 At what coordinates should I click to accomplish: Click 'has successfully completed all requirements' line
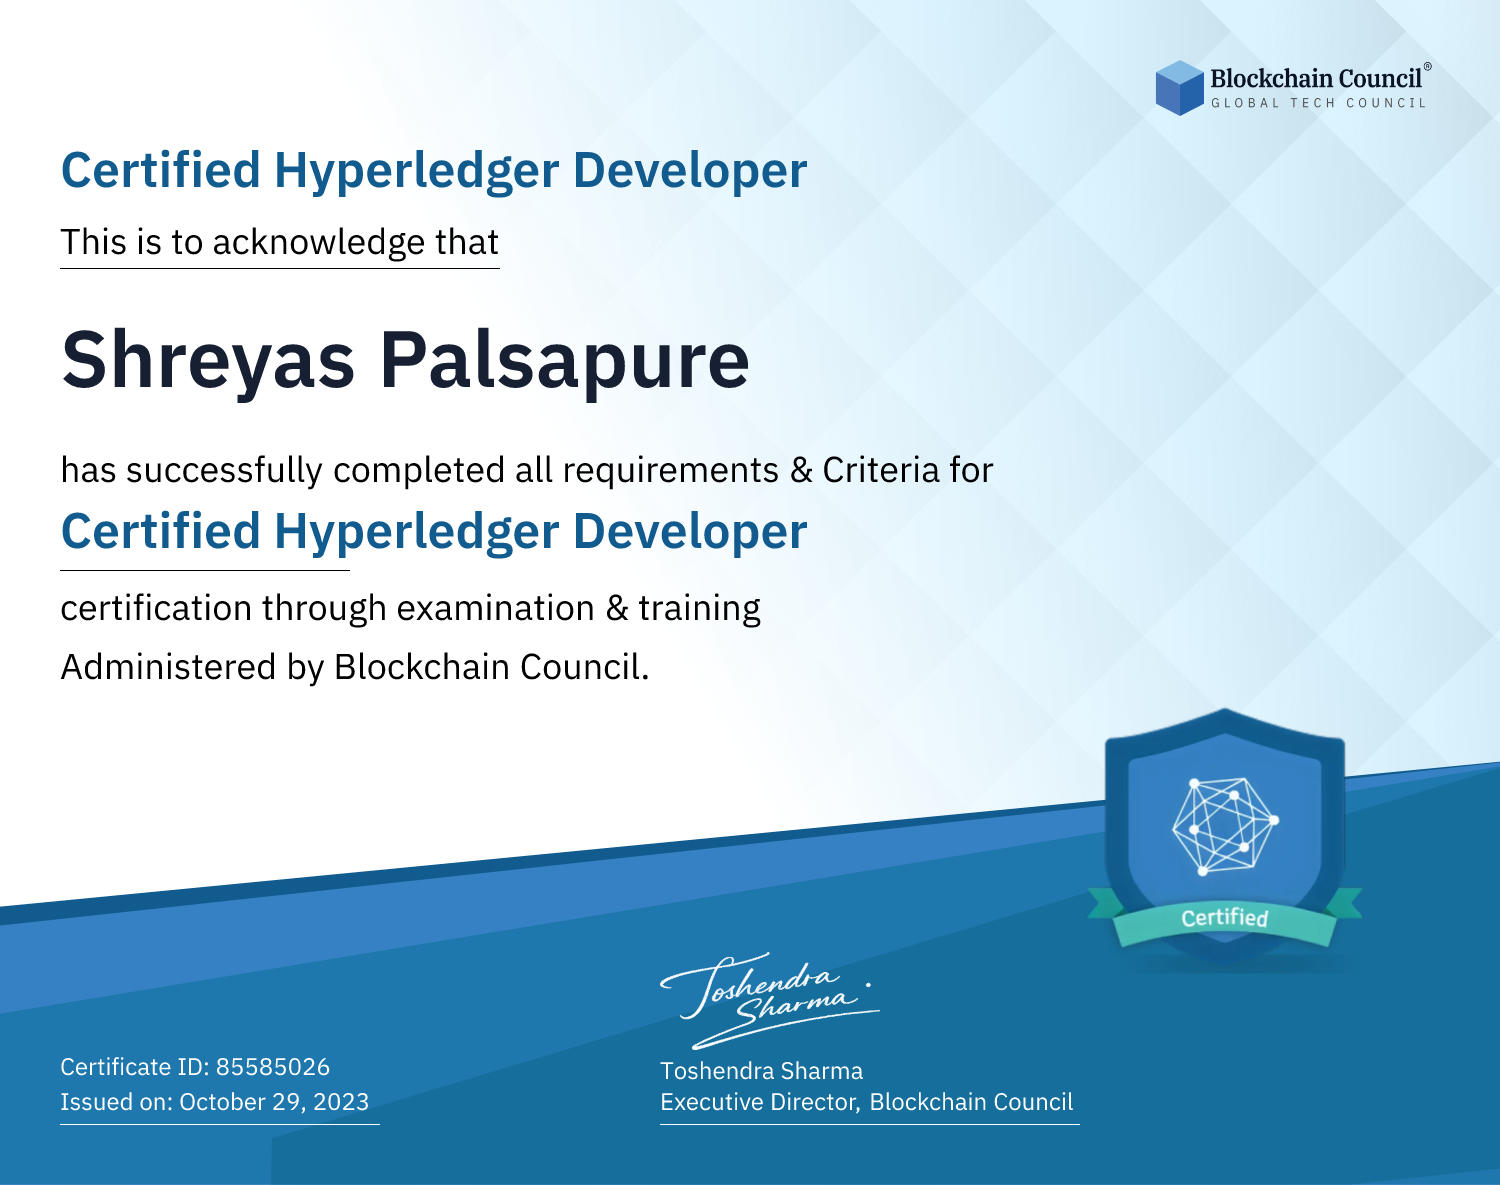pos(527,470)
